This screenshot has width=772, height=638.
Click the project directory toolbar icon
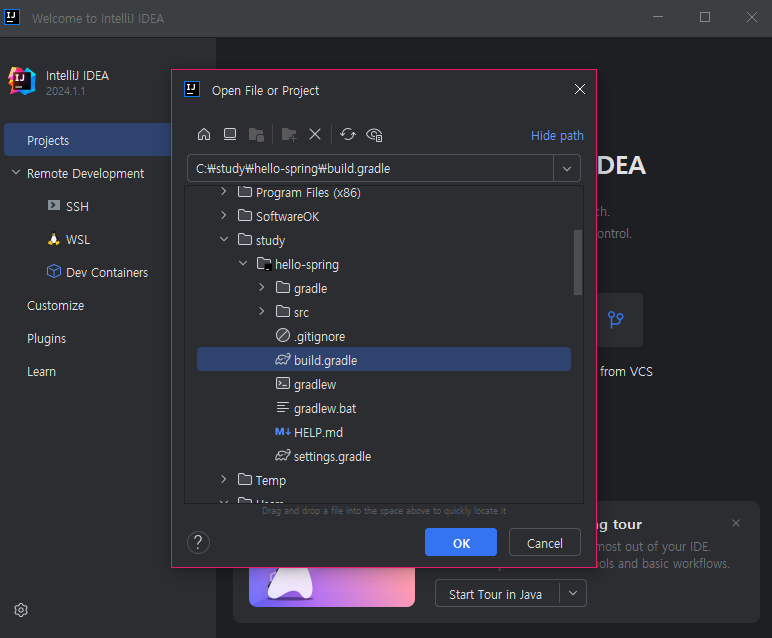point(256,134)
